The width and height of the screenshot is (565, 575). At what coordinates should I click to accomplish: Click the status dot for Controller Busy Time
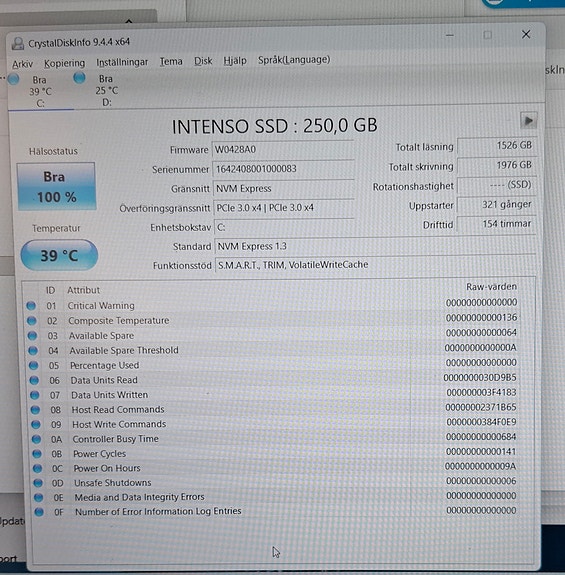[x=36, y=439]
